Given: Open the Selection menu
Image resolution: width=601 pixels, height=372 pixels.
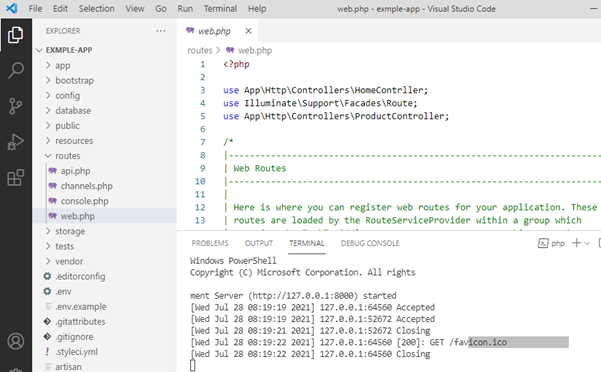Looking at the screenshot, I should [x=97, y=8].
